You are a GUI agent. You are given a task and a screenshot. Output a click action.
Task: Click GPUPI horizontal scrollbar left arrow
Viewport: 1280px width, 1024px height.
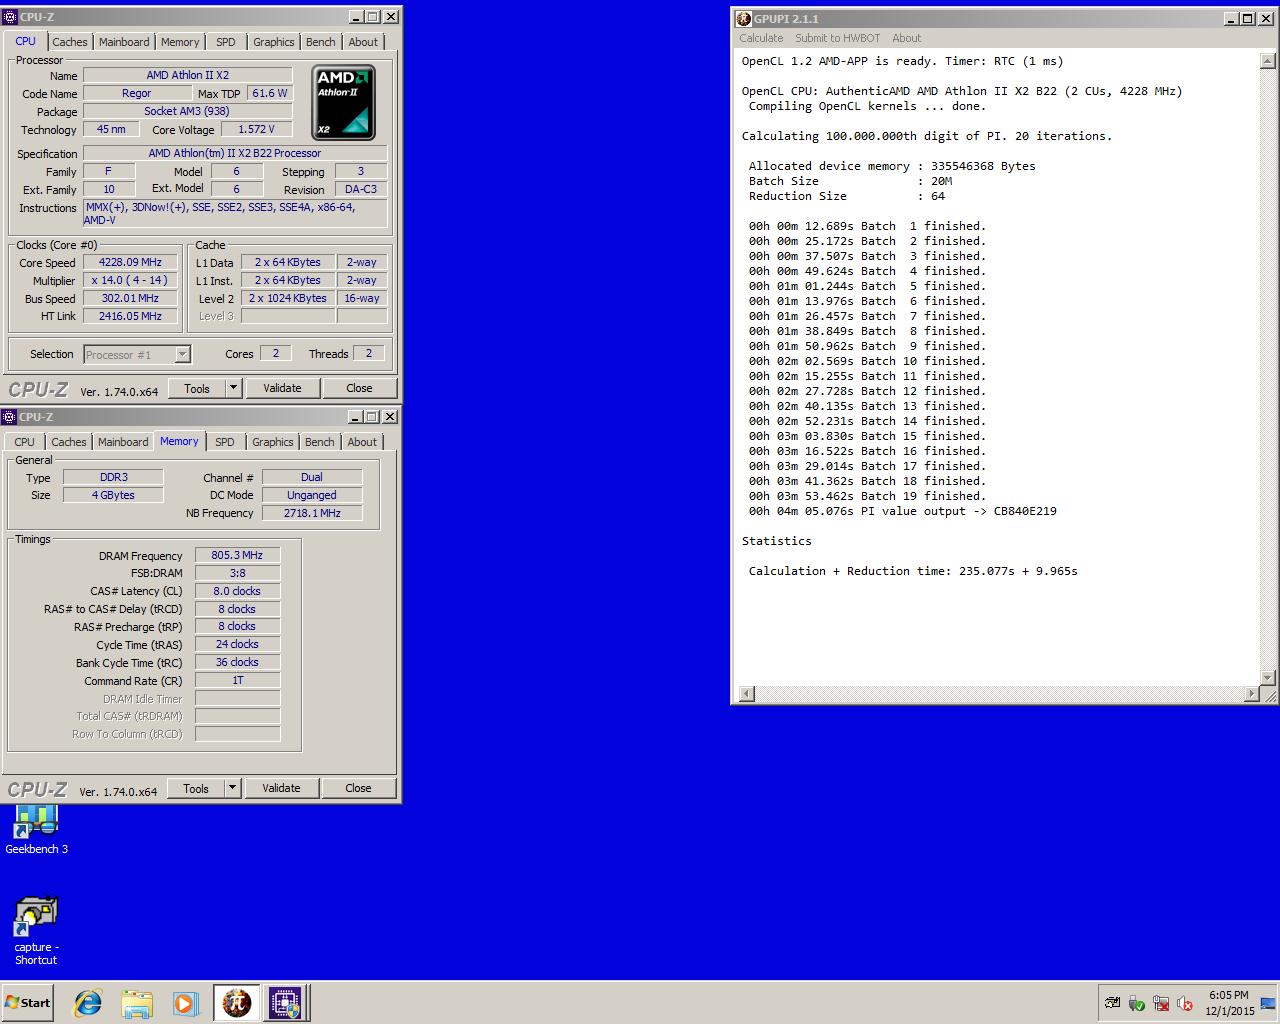pos(747,693)
